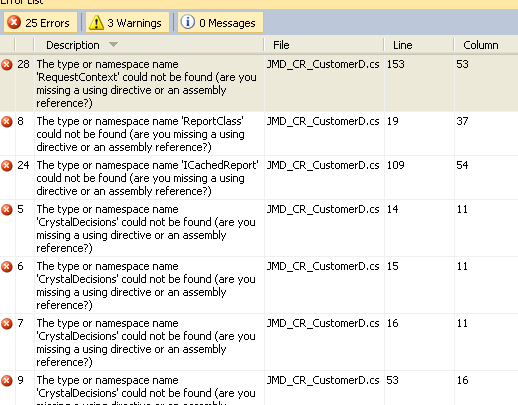Click the Description sort arrow
The height and width of the screenshot is (405, 518).
(113, 45)
